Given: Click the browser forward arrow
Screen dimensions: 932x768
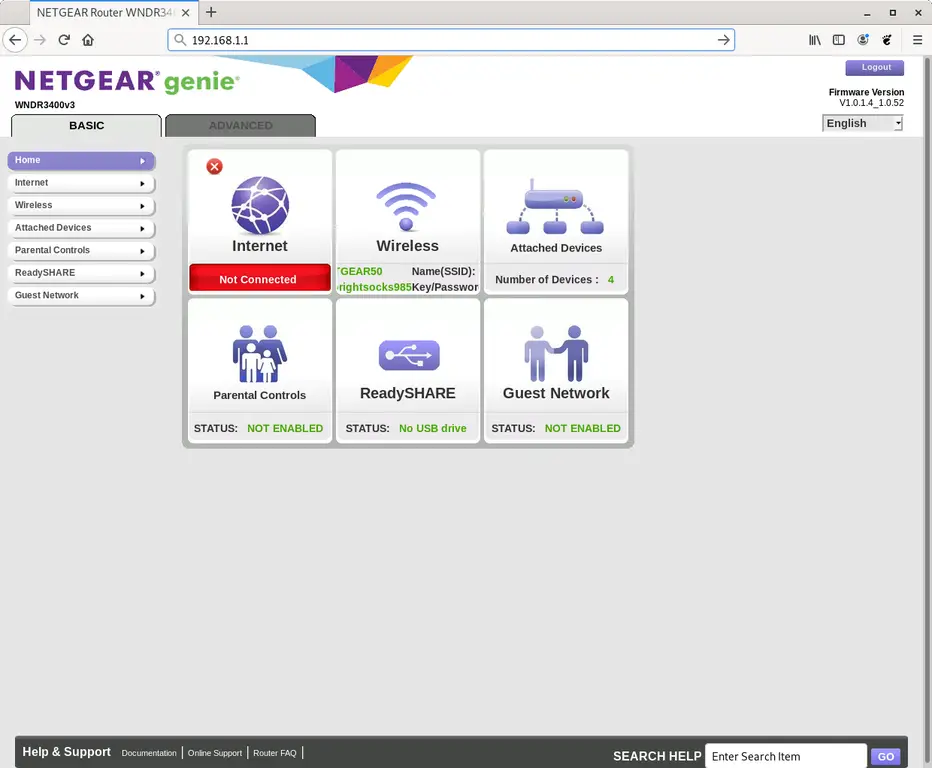Looking at the screenshot, I should (40, 40).
